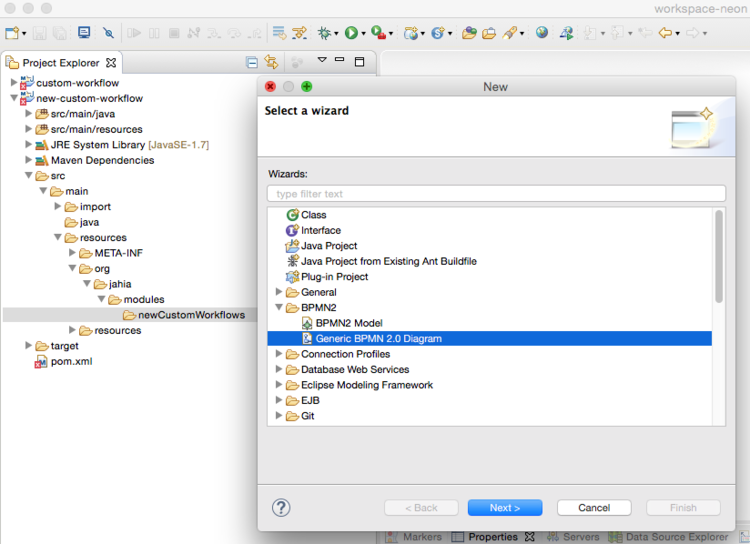
Task: Open dropdown arrow beside Search flashlight icon
Action: (522, 33)
